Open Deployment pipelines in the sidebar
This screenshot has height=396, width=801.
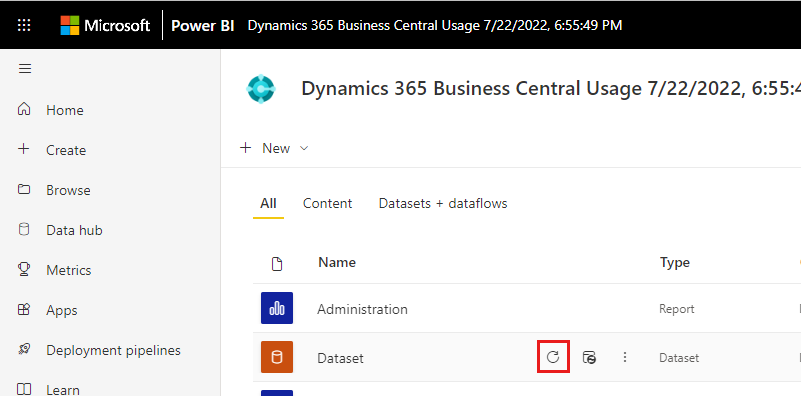113,351
